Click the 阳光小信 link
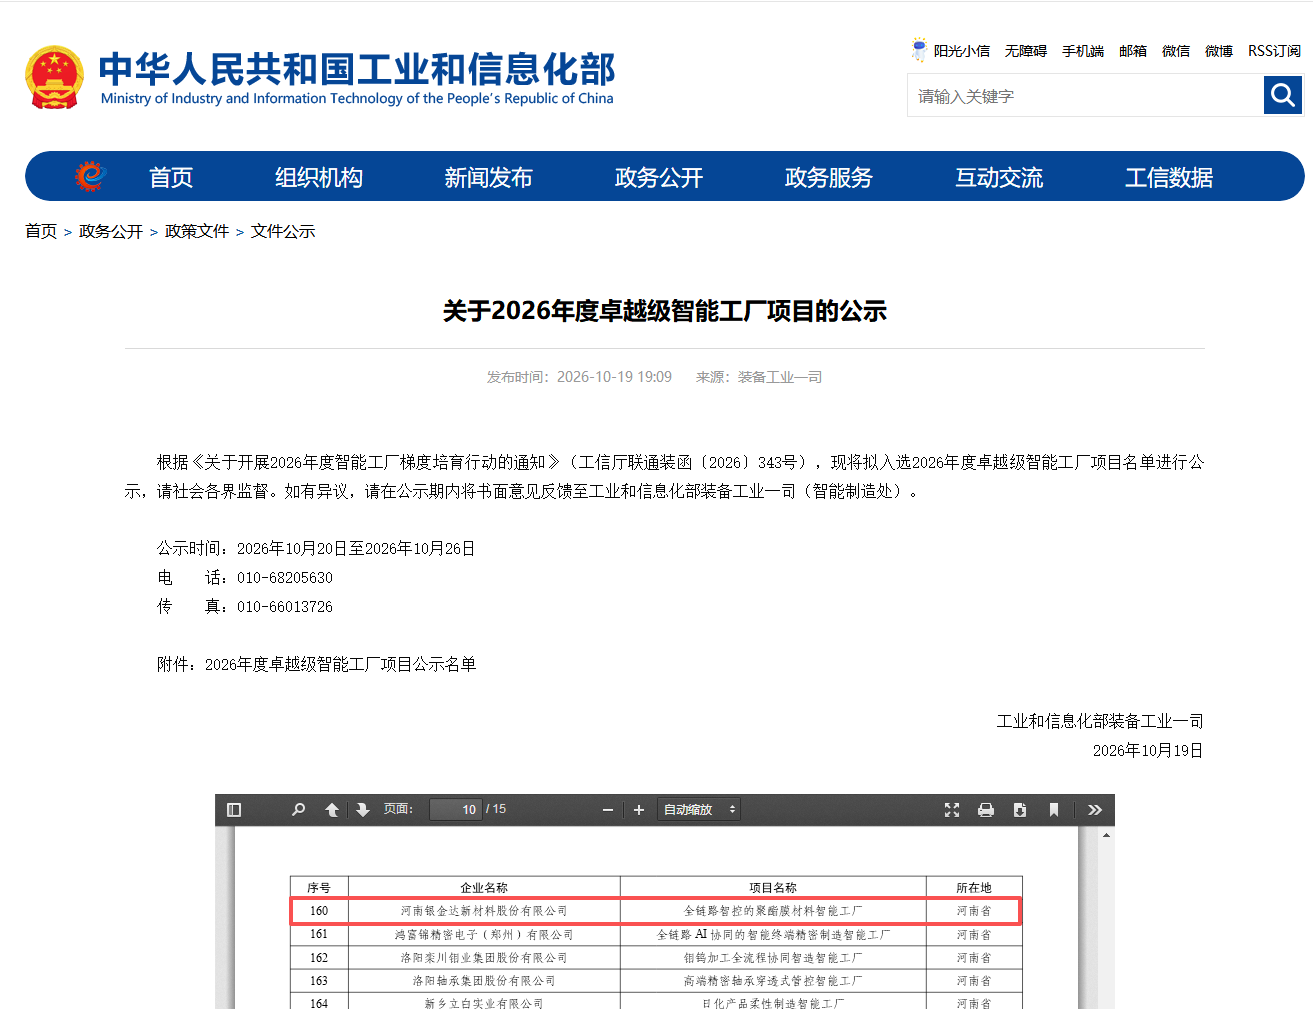 (962, 51)
